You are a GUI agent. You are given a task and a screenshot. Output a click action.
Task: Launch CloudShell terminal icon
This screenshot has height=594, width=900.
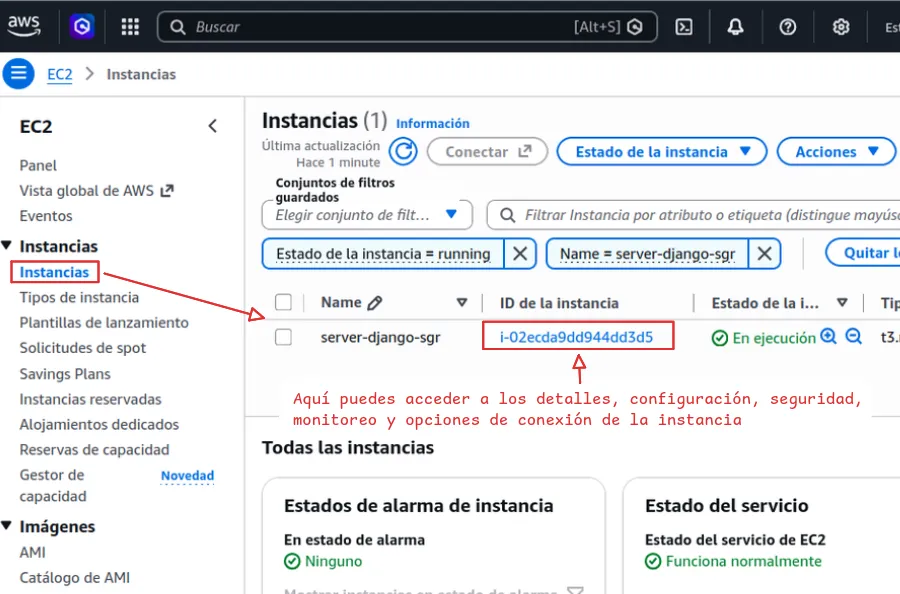pos(684,27)
